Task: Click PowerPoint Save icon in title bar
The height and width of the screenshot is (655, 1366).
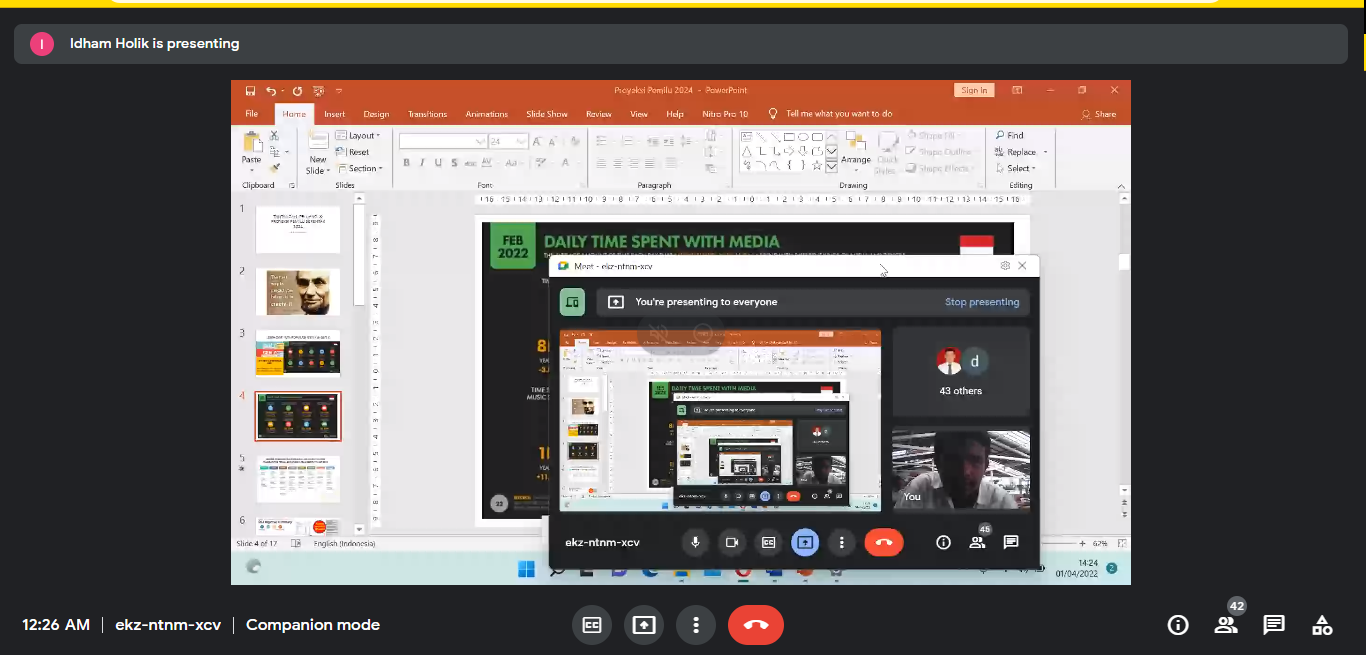Action: (250, 90)
